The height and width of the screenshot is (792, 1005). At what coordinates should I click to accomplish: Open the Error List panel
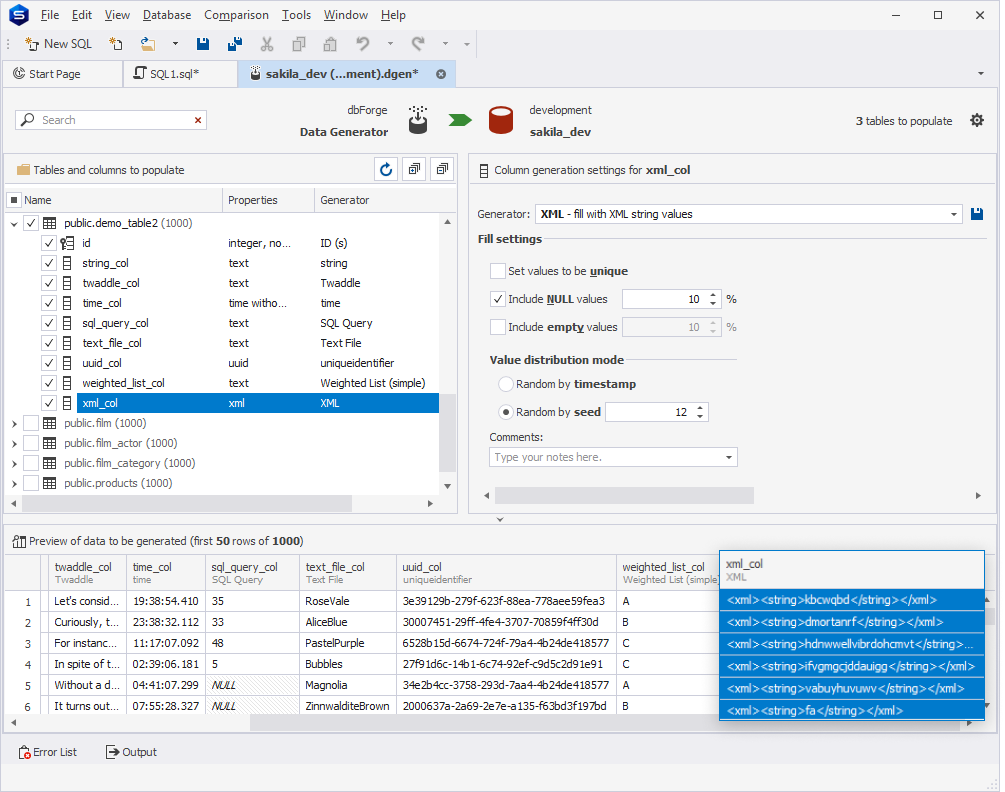pyautogui.click(x=47, y=752)
